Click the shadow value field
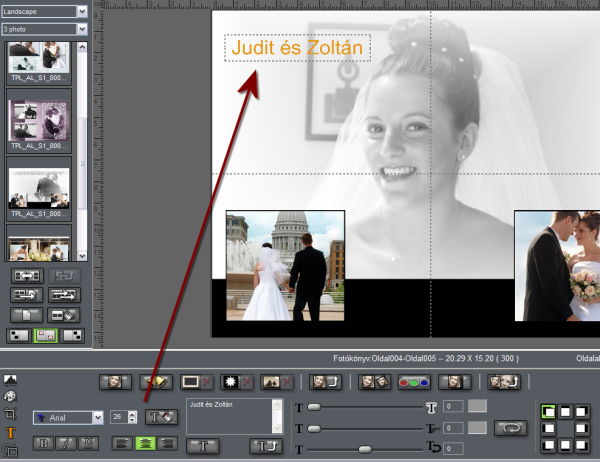The width and height of the screenshot is (600, 462). [453, 428]
